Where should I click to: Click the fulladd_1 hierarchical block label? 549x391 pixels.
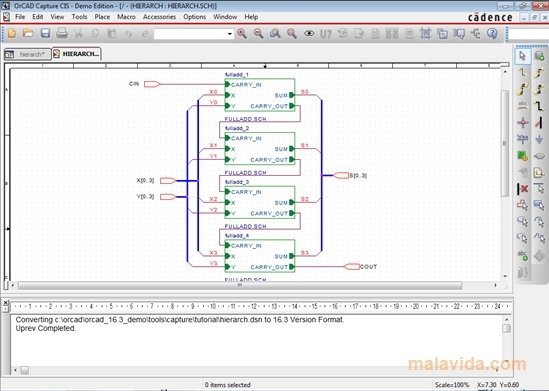[237, 75]
